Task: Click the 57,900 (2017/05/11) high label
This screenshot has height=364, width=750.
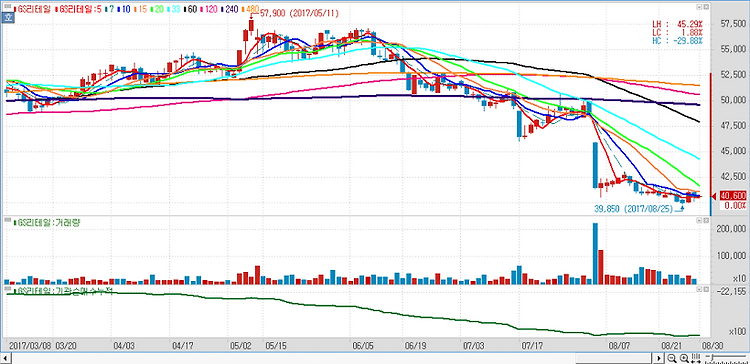Action: point(299,14)
